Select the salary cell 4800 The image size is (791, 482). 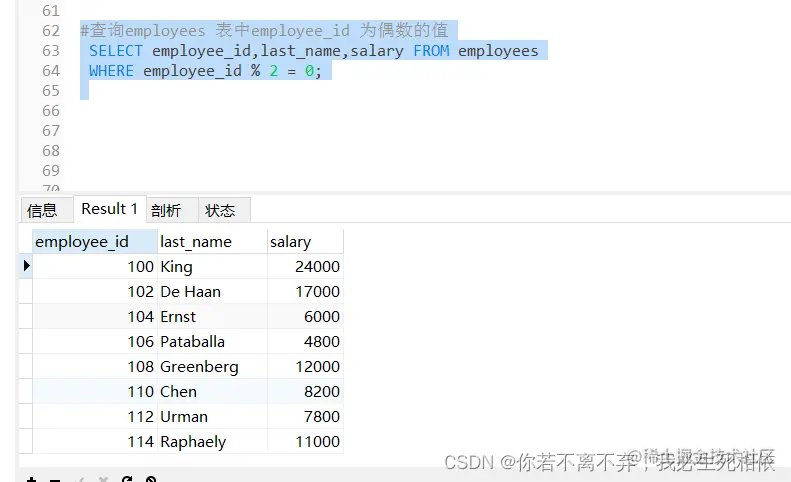(305, 341)
